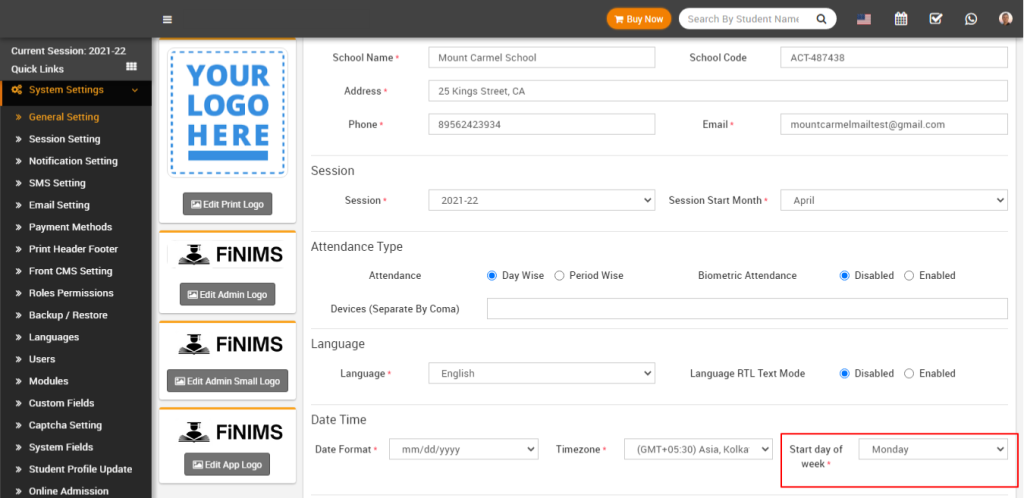Open the user profile avatar
This screenshot has width=1024, height=498.
click(1006, 19)
